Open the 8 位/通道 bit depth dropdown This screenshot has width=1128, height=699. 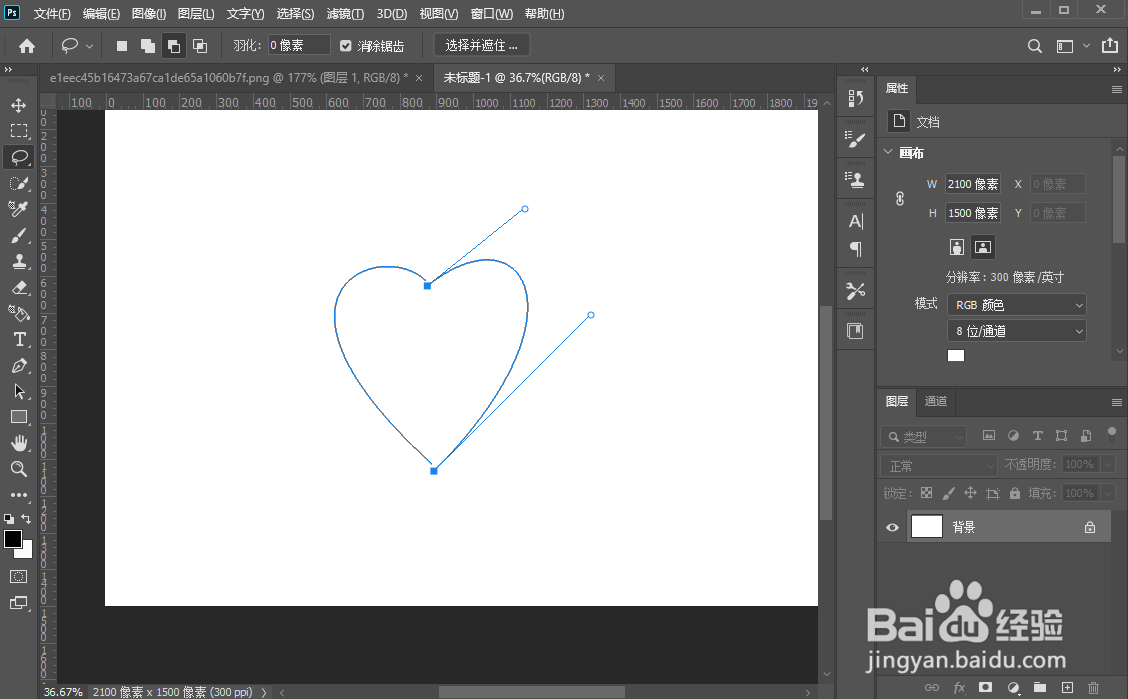coord(1016,331)
